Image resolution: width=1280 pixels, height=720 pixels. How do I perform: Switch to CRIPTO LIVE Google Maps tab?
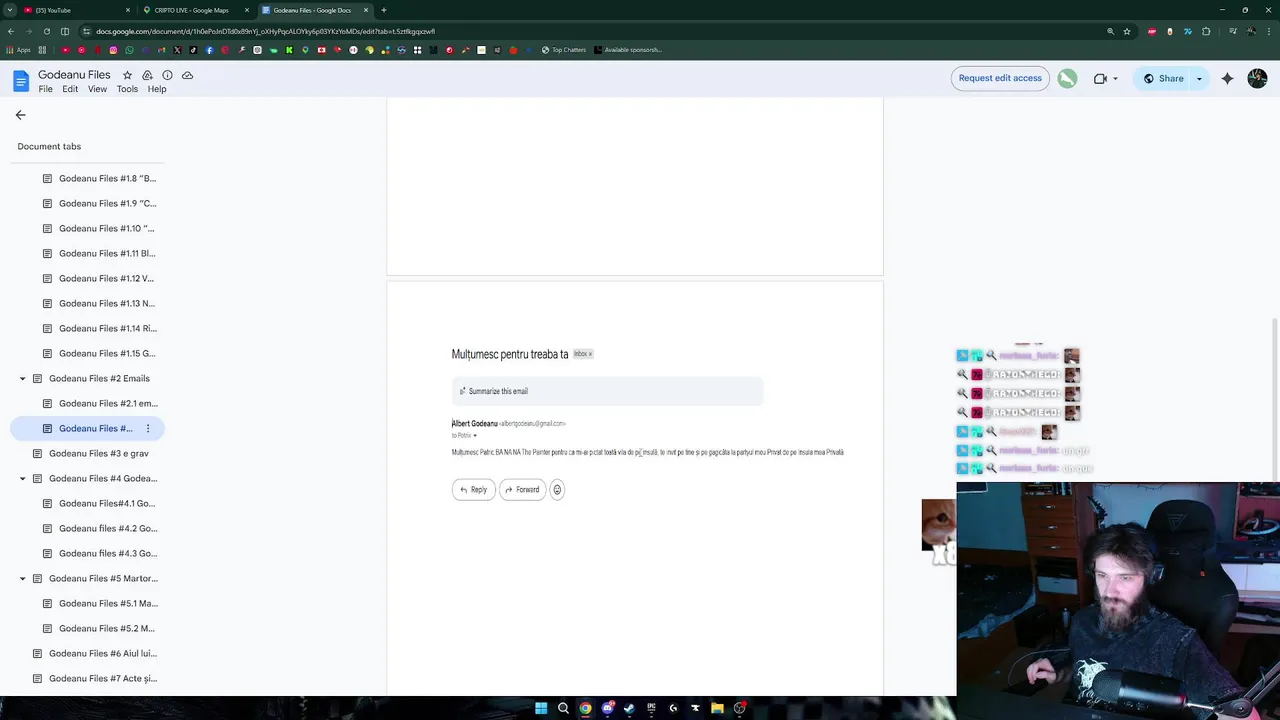click(195, 10)
